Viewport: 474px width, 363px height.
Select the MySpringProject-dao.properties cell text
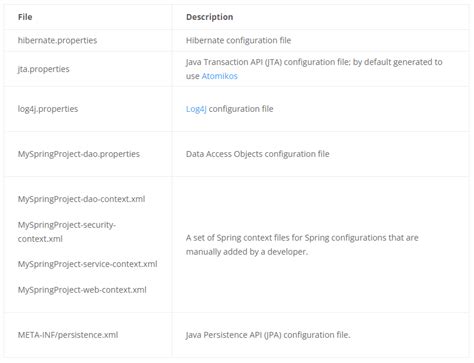point(79,154)
